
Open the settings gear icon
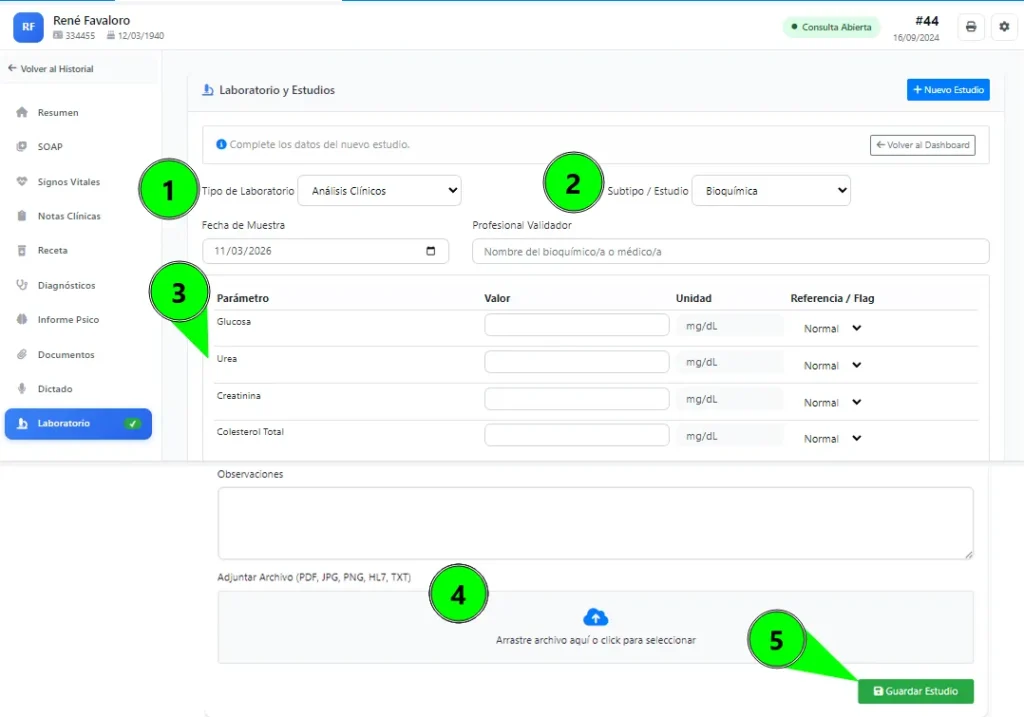pyautogui.click(x=1004, y=27)
